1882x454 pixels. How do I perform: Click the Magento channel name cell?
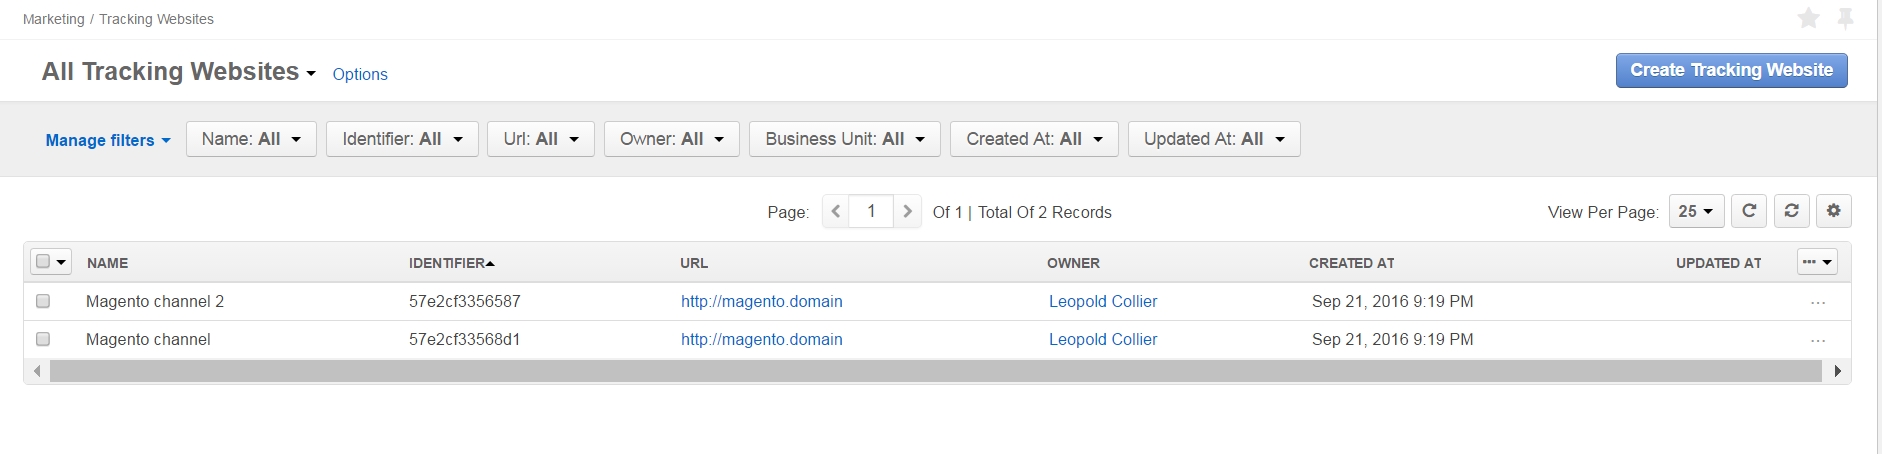click(x=148, y=339)
